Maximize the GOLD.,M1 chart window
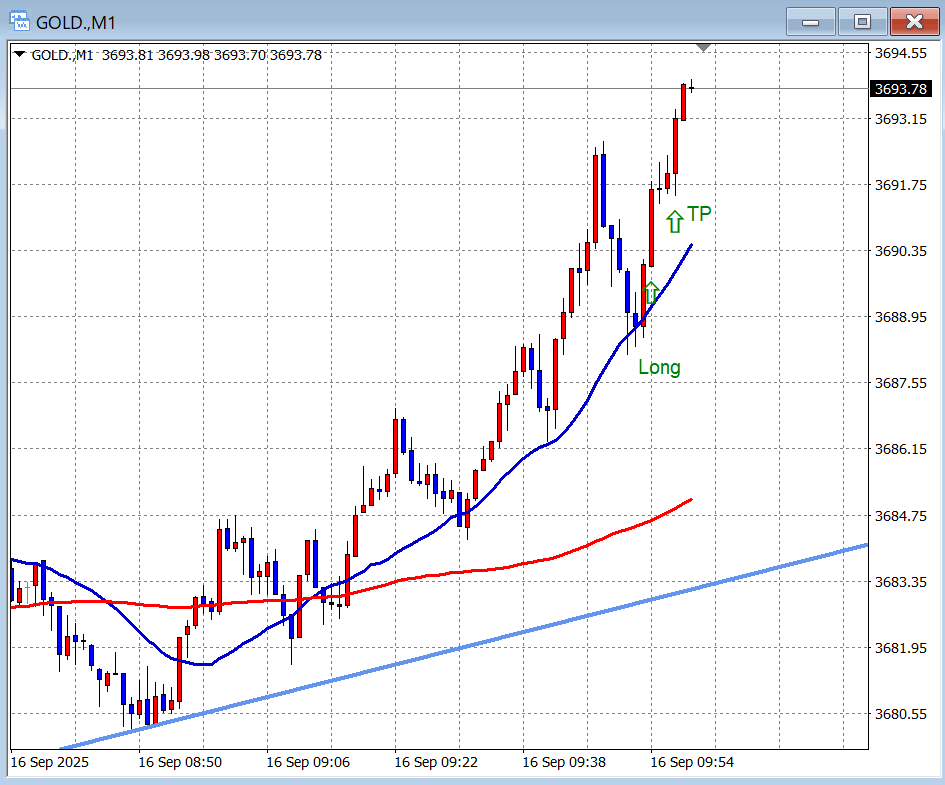 pos(862,21)
